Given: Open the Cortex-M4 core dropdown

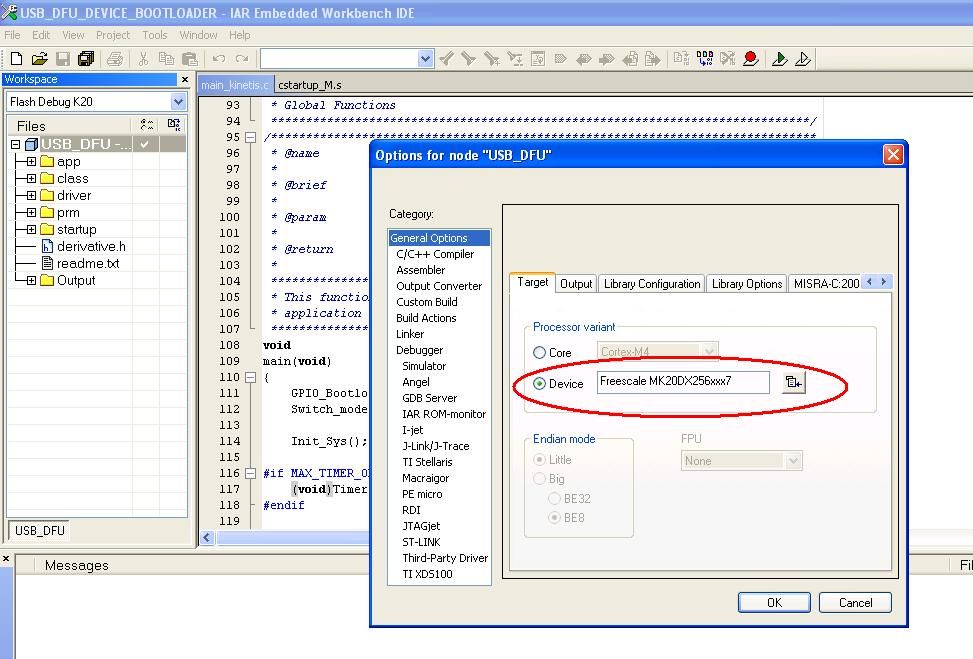Looking at the screenshot, I should [710, 352].
